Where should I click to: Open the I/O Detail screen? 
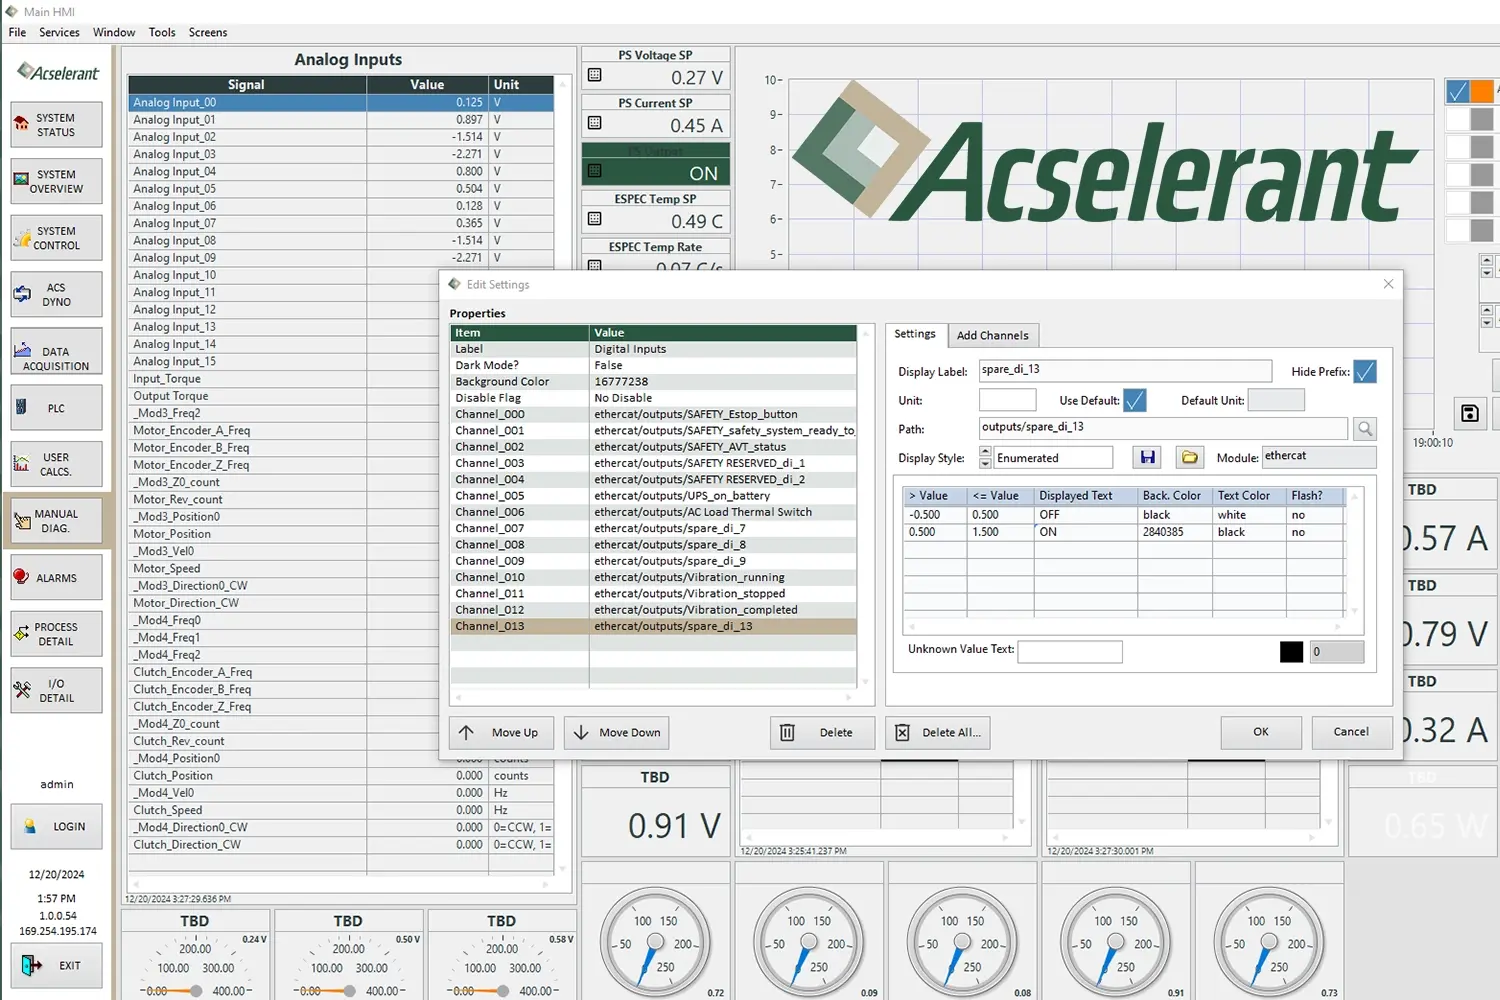point(56,691)
